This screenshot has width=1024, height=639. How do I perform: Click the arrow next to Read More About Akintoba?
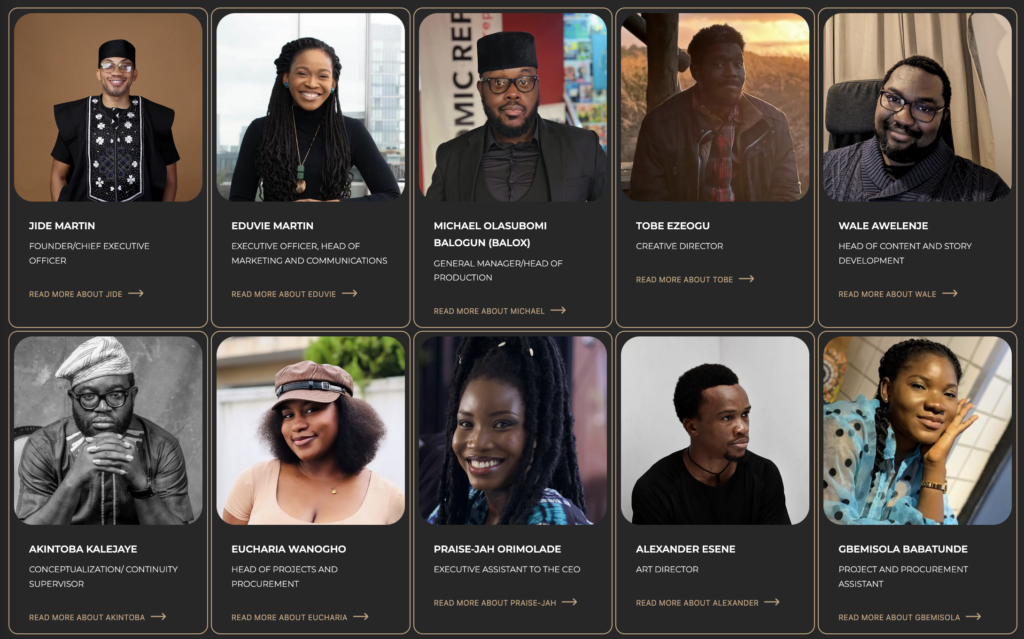158,617
